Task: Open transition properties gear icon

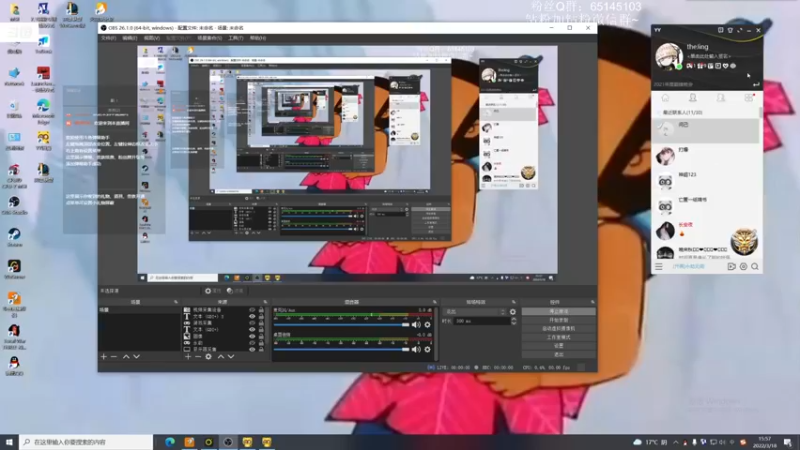Action: (x=513, y=312)
